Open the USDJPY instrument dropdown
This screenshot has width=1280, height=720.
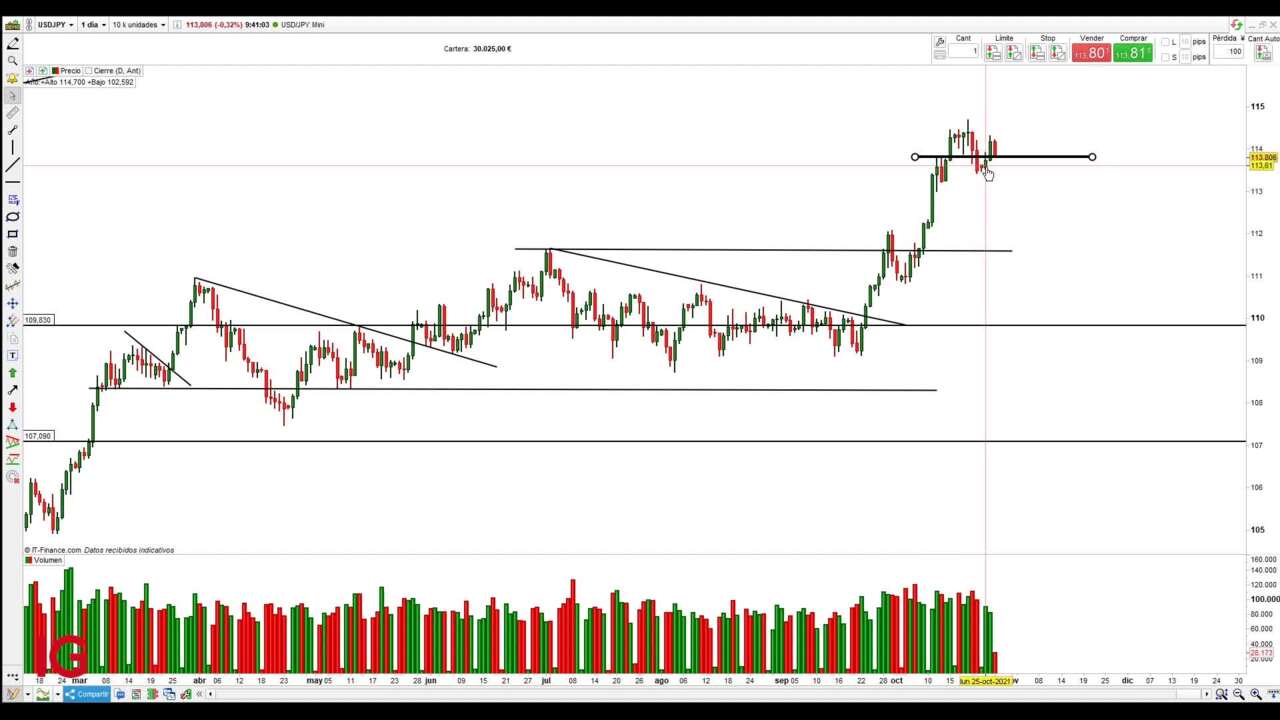tap(55, 24)
